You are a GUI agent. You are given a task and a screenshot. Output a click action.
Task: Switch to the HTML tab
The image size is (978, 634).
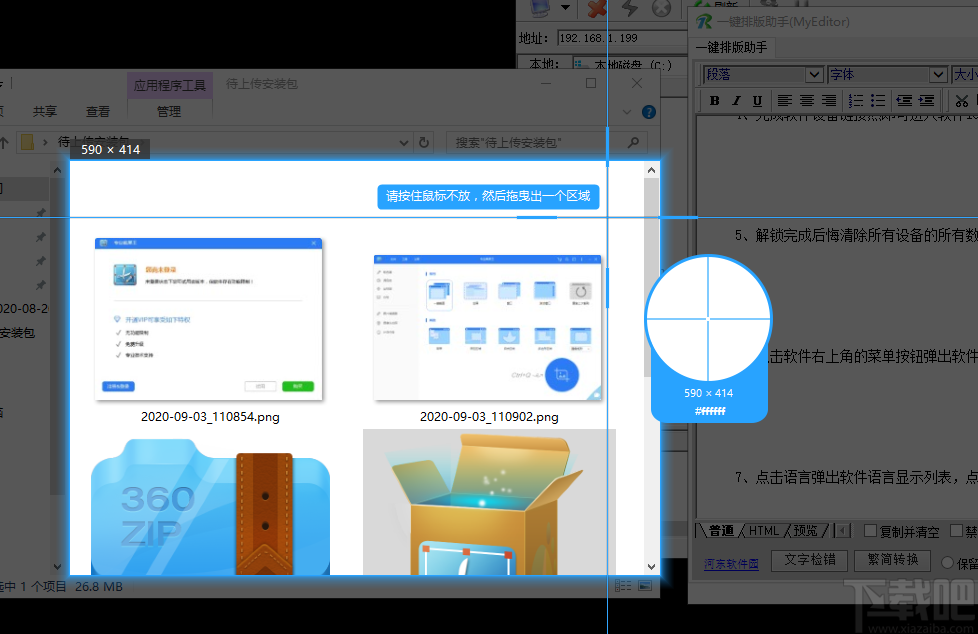[x=763, y=530]
